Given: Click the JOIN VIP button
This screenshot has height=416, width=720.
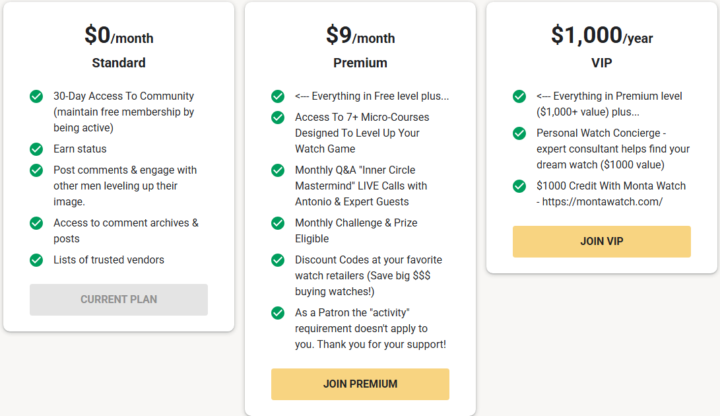Looking at the screenshot, I should pyautogui.click(x=601, y=241).
